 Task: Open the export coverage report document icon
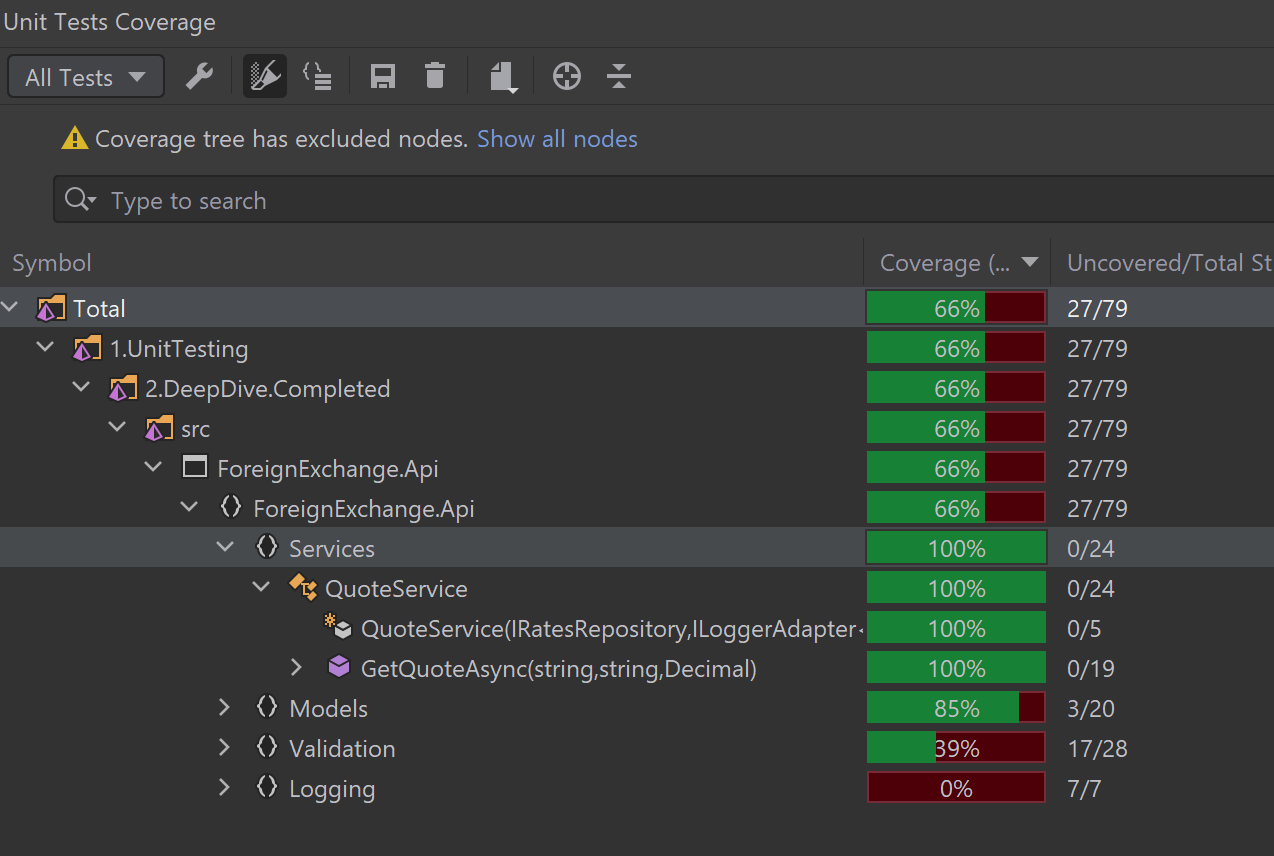pyautogui.click(x=502, y=77)
